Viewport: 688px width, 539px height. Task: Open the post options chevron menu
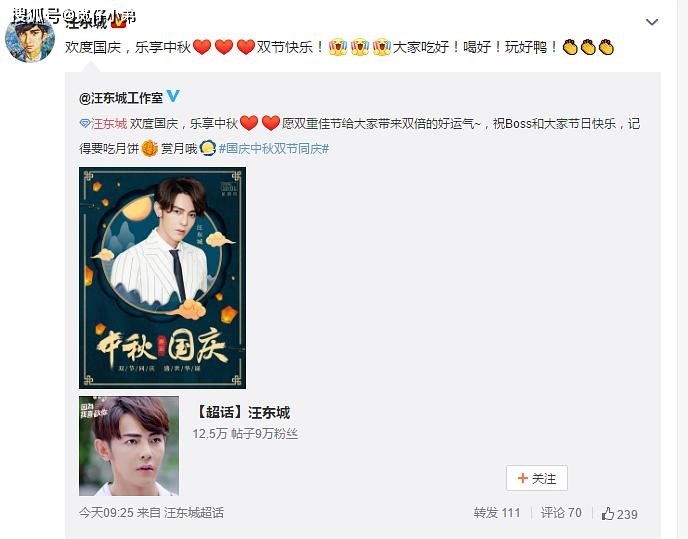coord(652,22)
